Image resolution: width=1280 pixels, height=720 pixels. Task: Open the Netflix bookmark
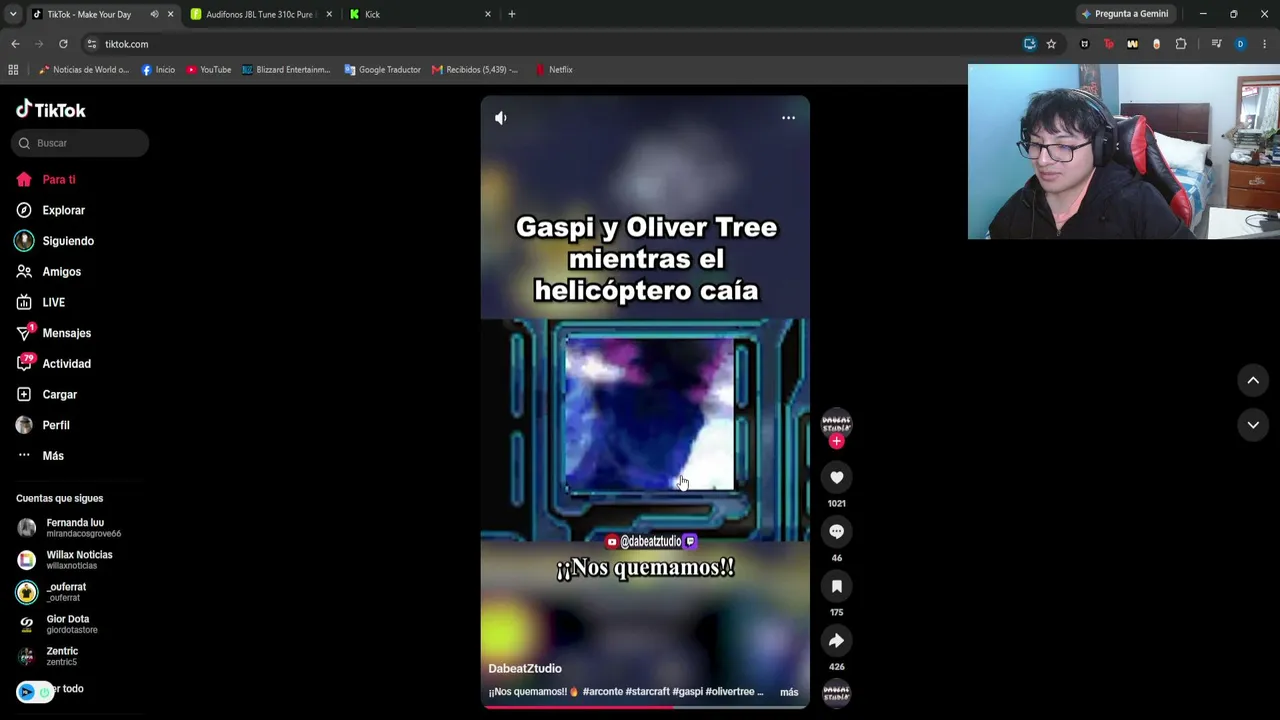(554, 70)
